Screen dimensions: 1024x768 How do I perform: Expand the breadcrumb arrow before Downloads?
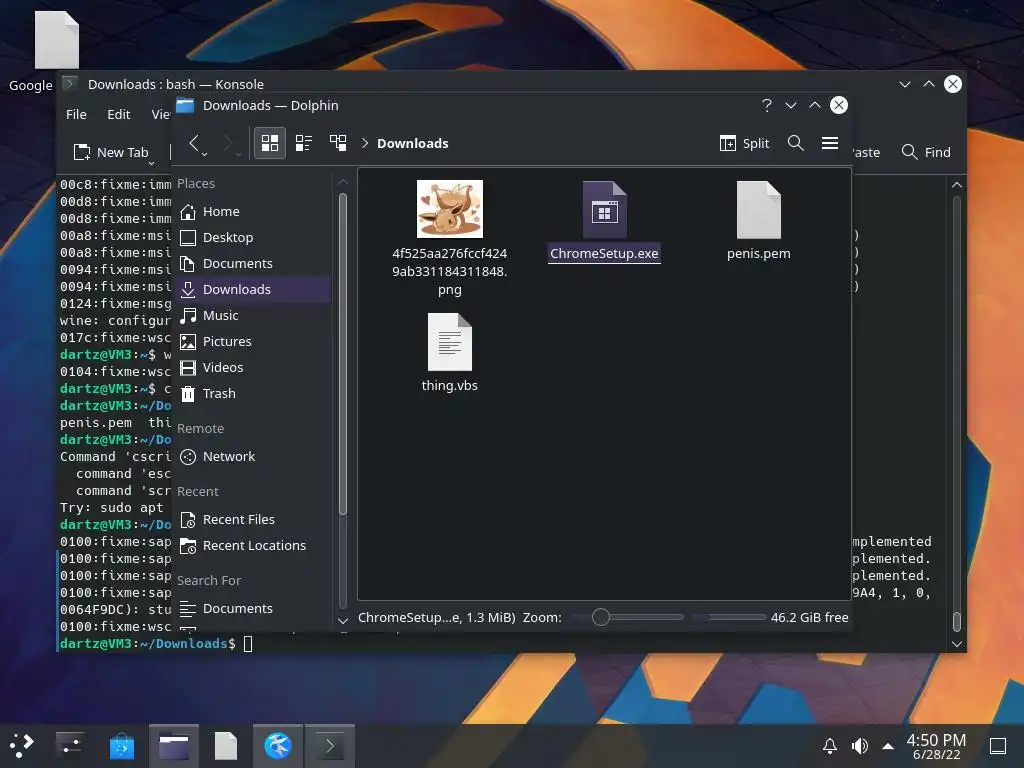(365, 143)
